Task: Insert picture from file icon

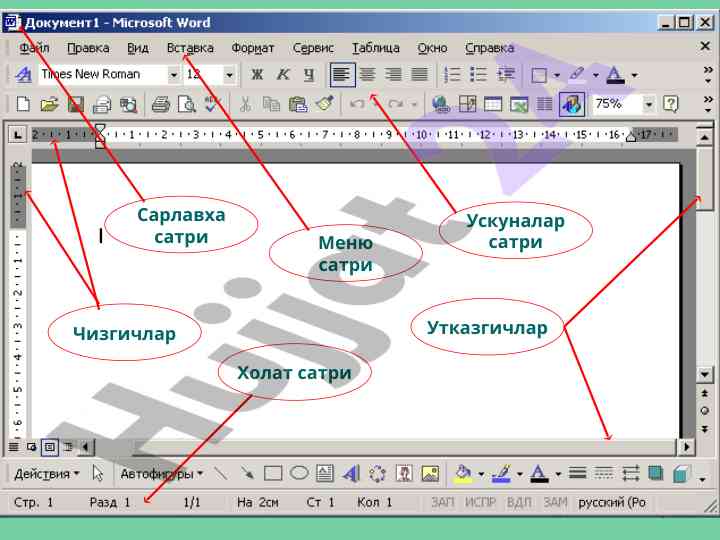Action: tap(430, 473)
